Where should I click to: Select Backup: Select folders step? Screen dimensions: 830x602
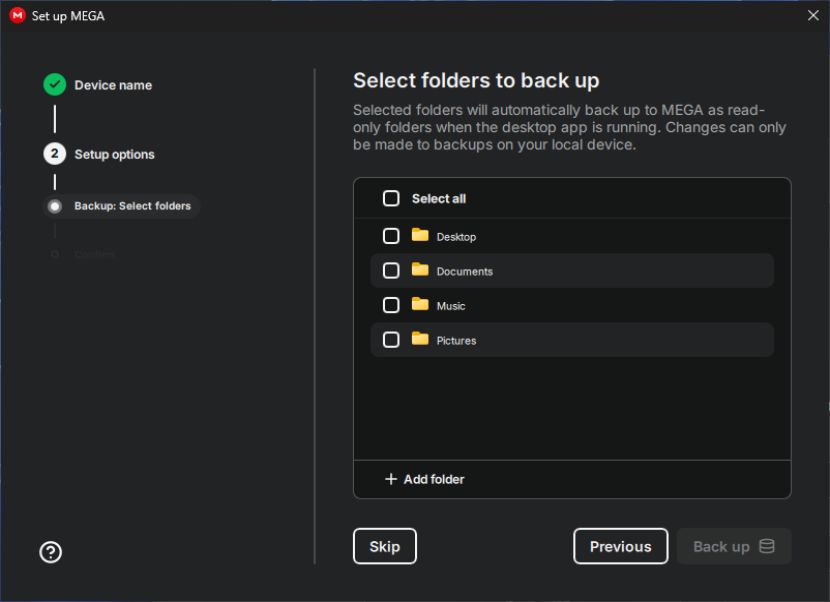121,206
